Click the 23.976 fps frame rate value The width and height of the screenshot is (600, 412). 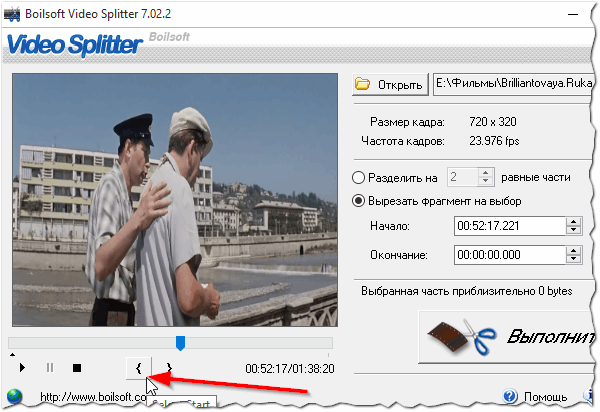(494, 141)
